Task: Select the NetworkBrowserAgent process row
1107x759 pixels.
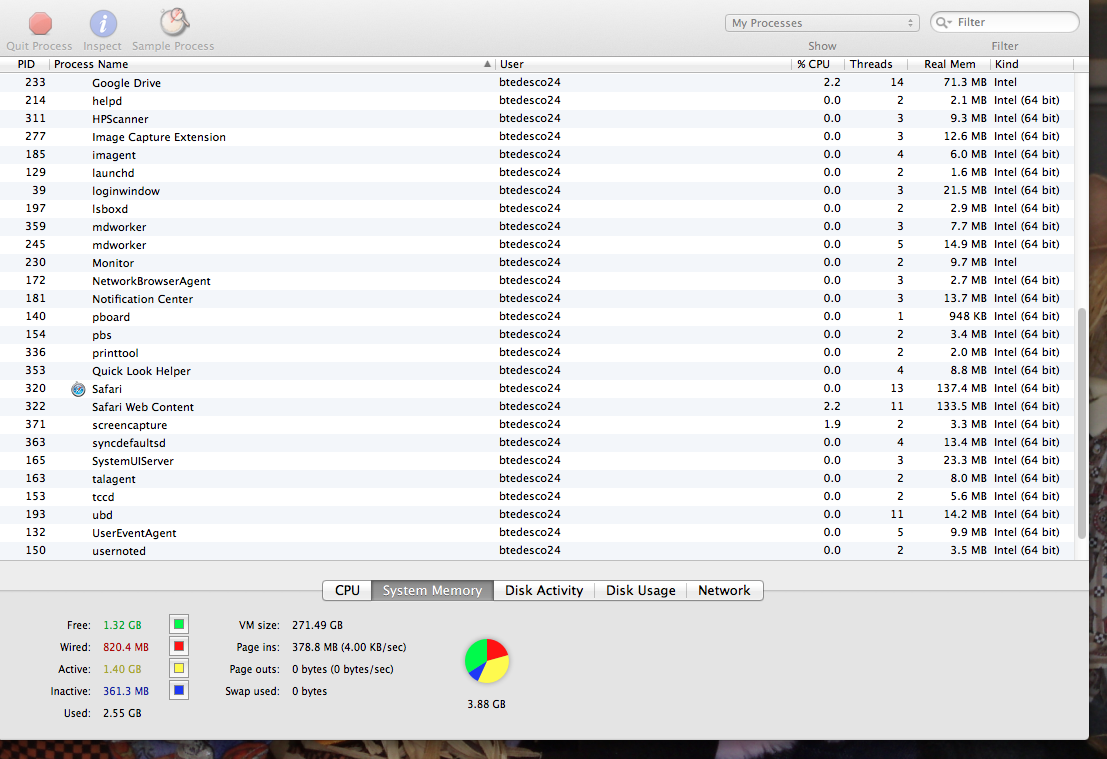Action: (537, 280)
